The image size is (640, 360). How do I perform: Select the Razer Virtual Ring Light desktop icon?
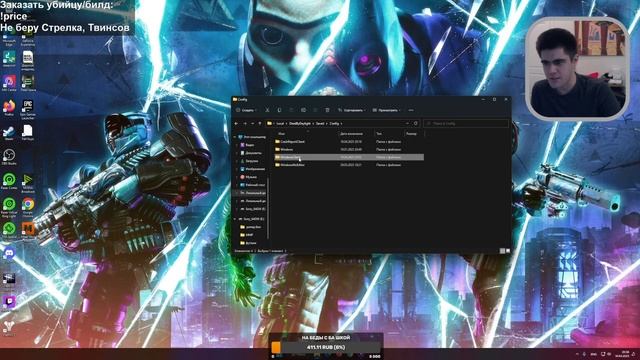[x=9, y=207]
